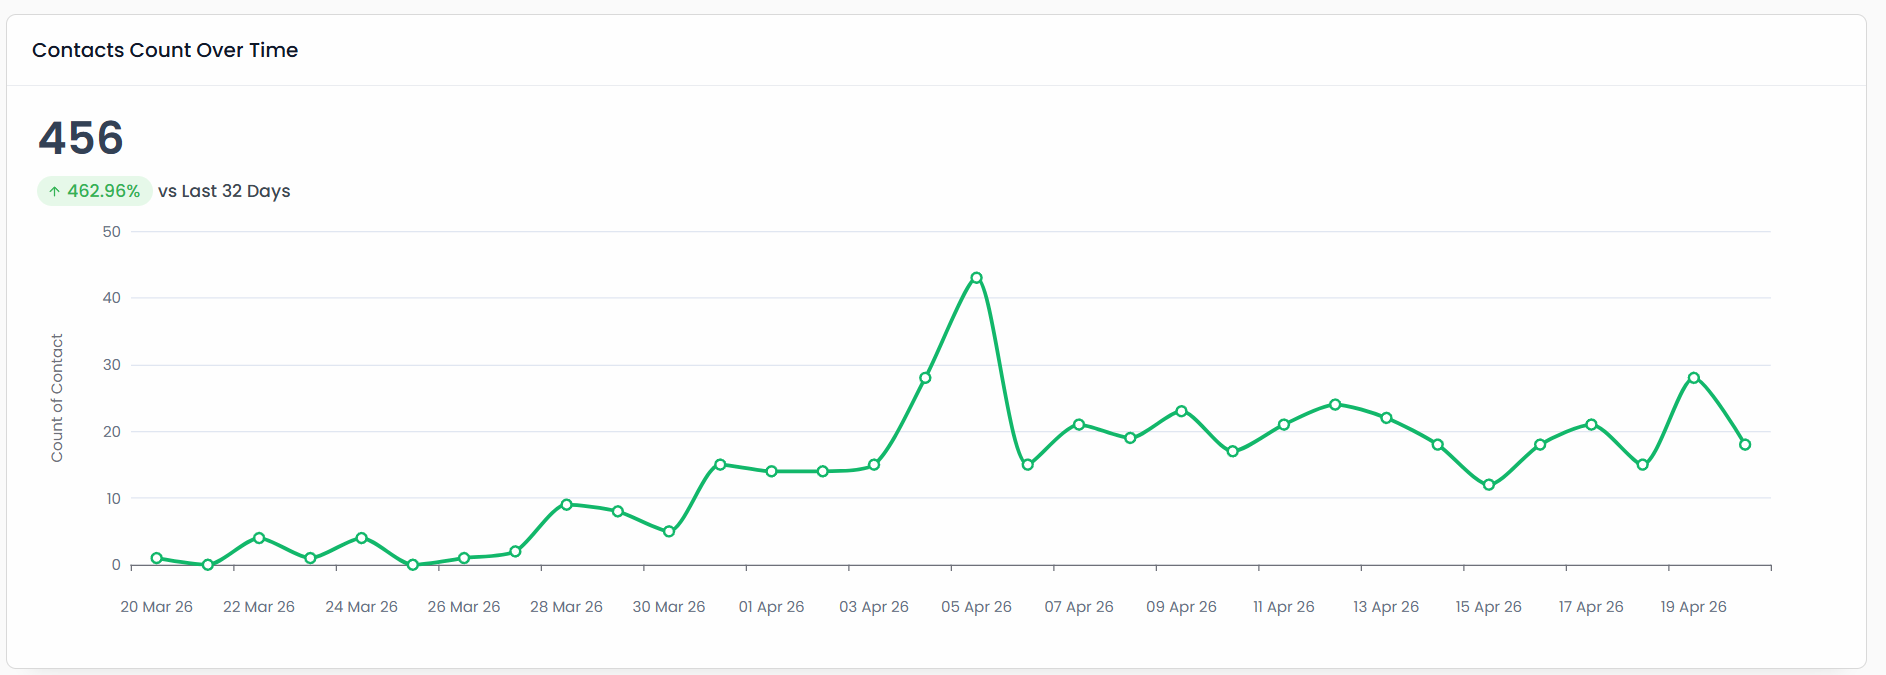Click the '24 Mar 26' x-axis label
1886x675 pixels.
tap(361, 607)
